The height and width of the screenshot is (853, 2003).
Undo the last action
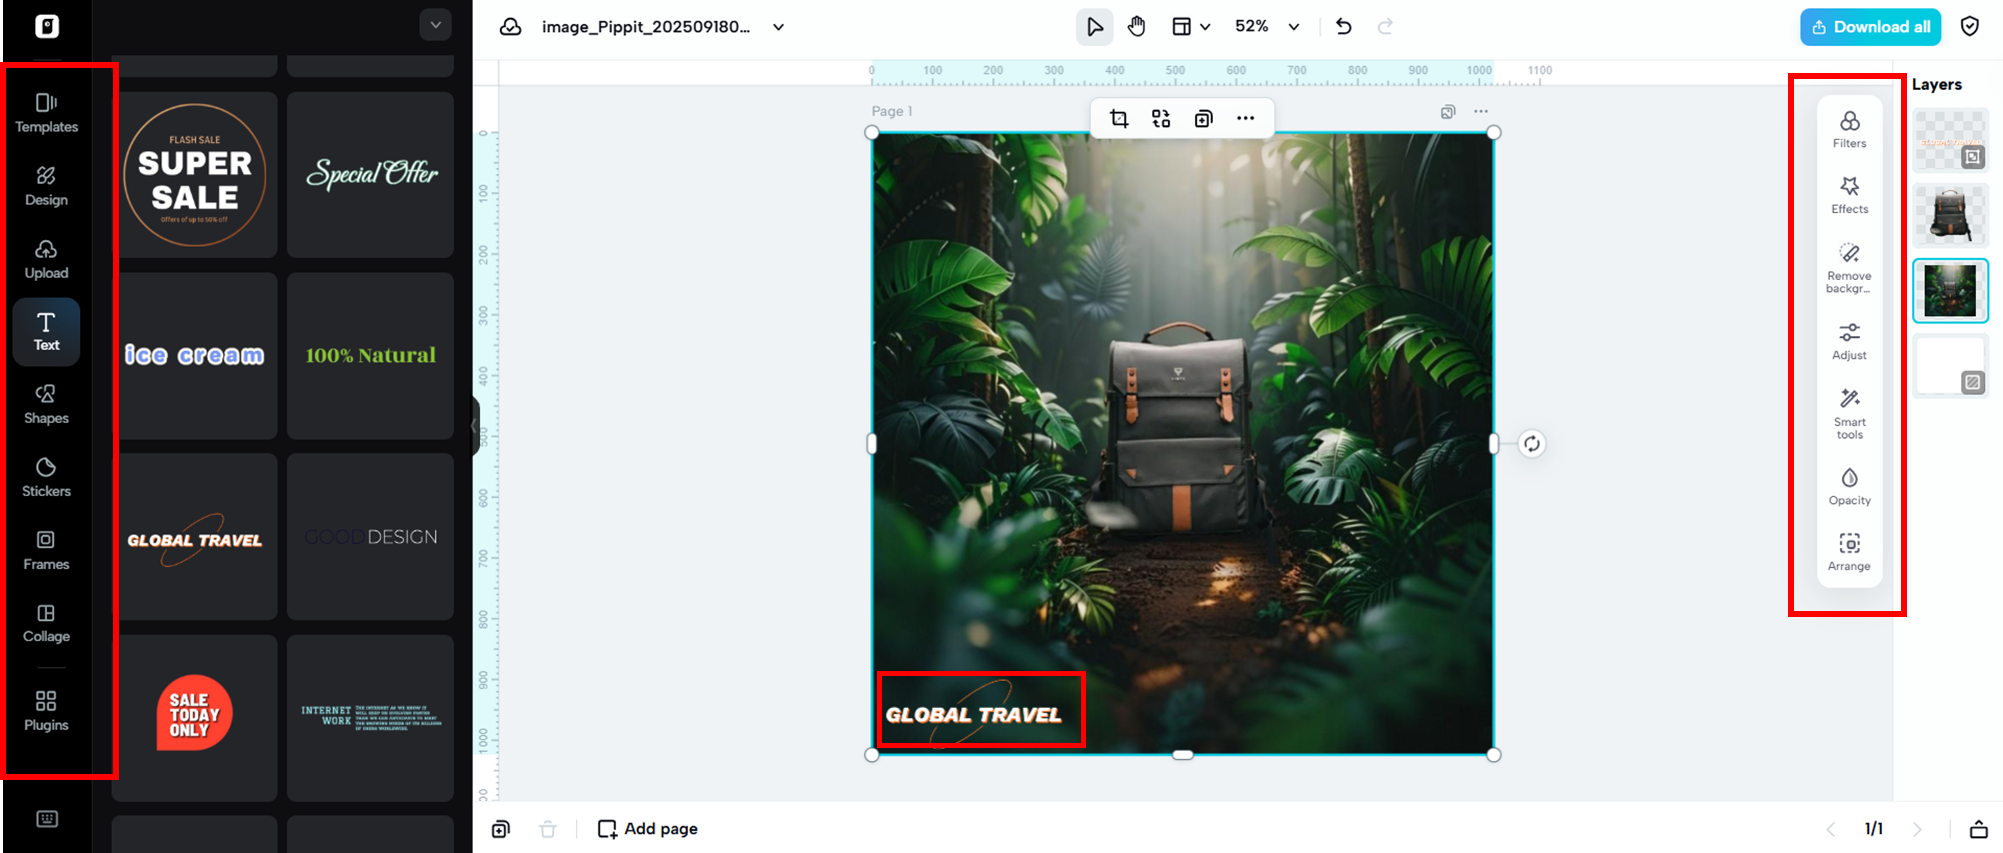tap(1344, 27)
